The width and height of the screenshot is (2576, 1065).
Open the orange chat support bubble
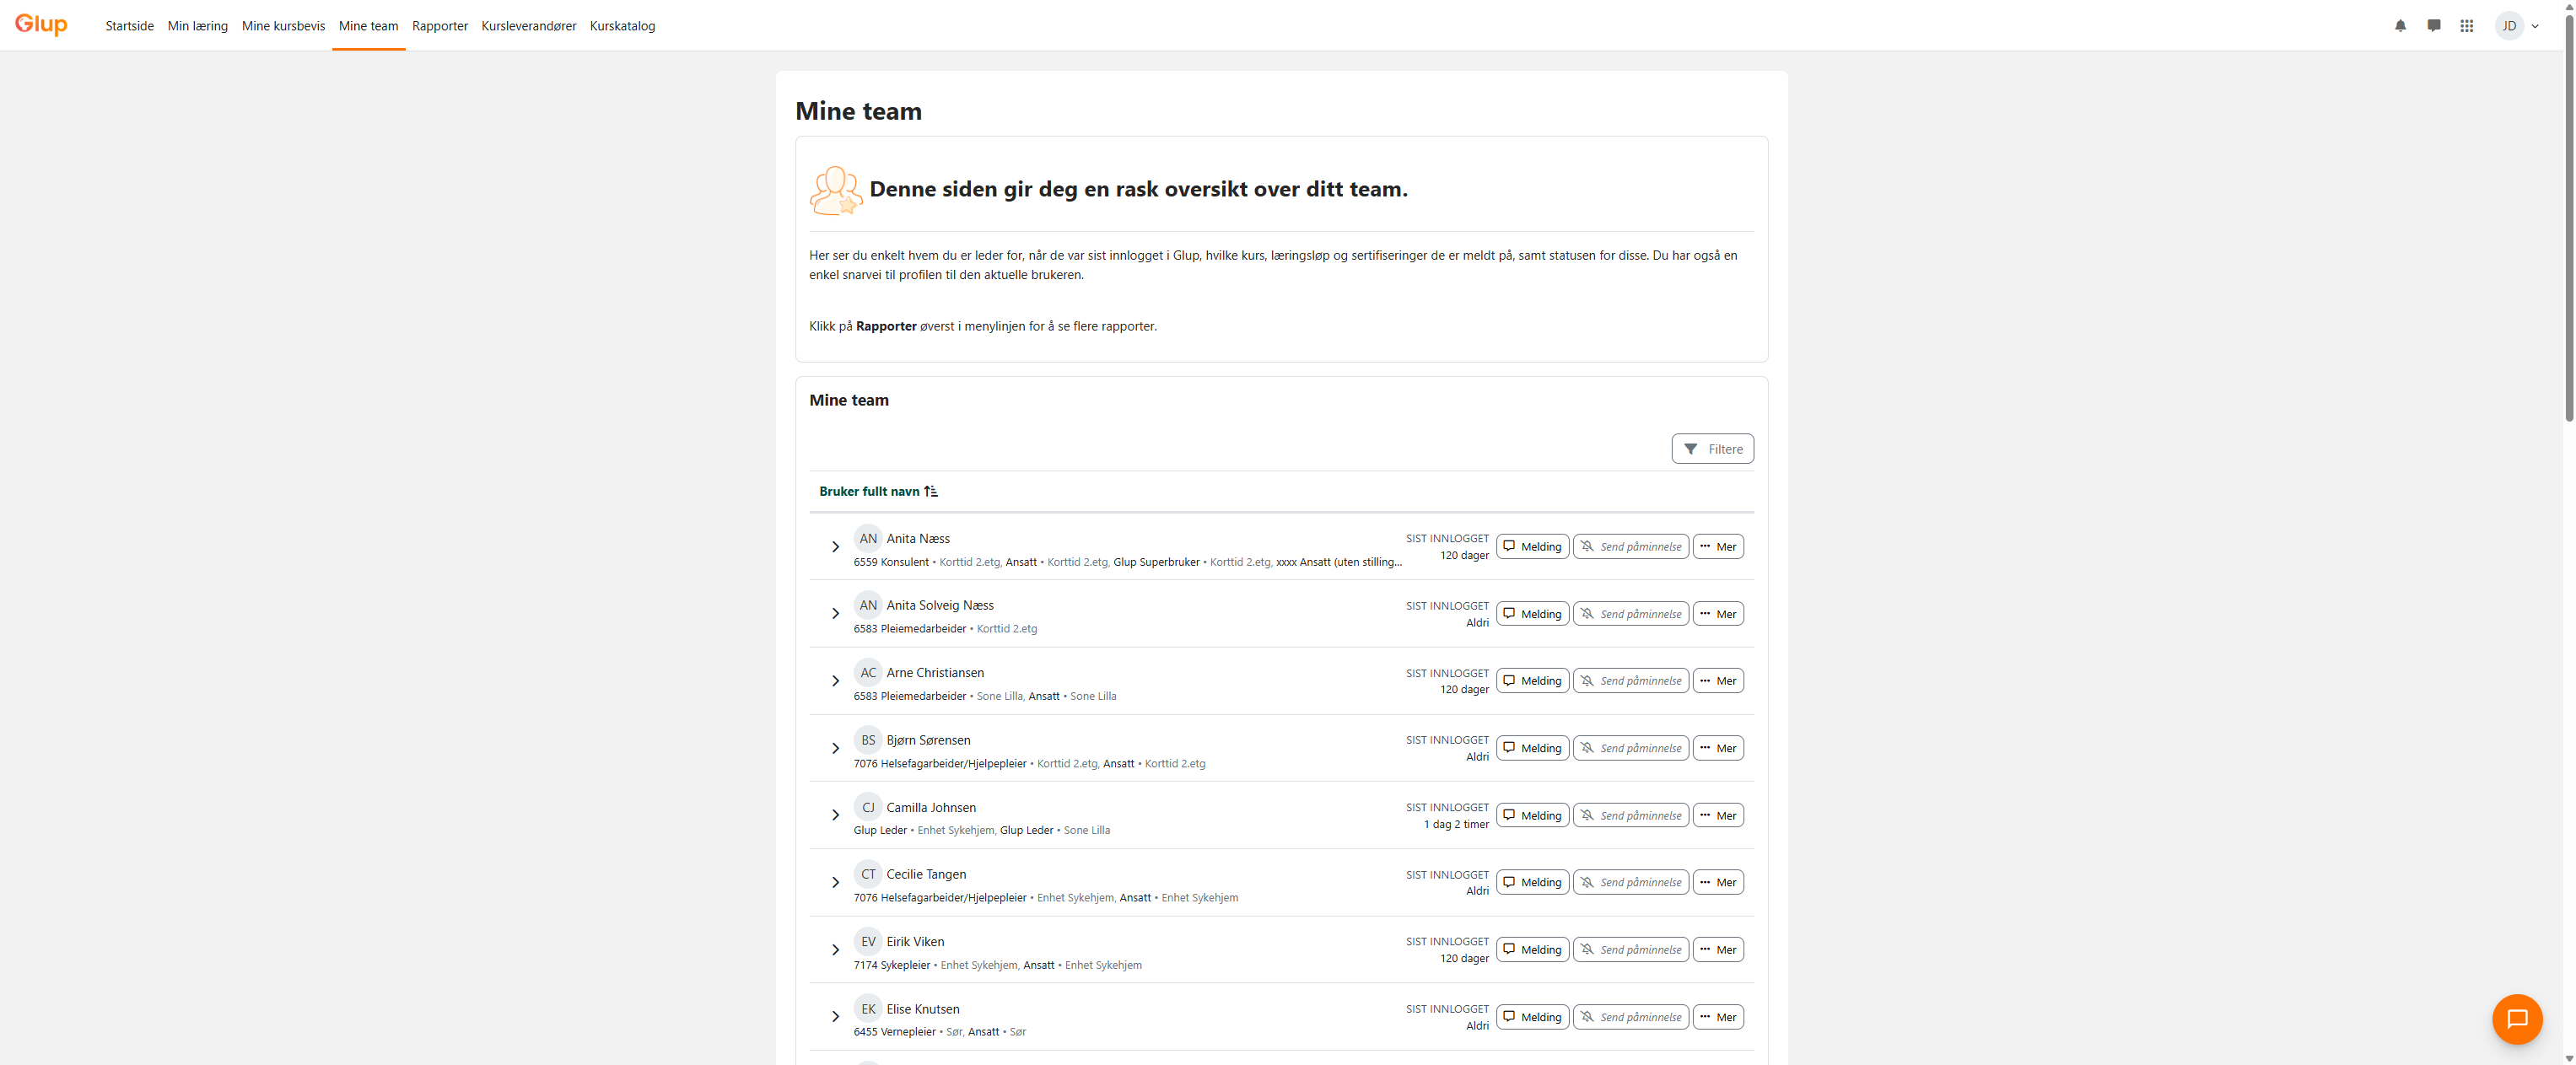pos(2516,1018)
